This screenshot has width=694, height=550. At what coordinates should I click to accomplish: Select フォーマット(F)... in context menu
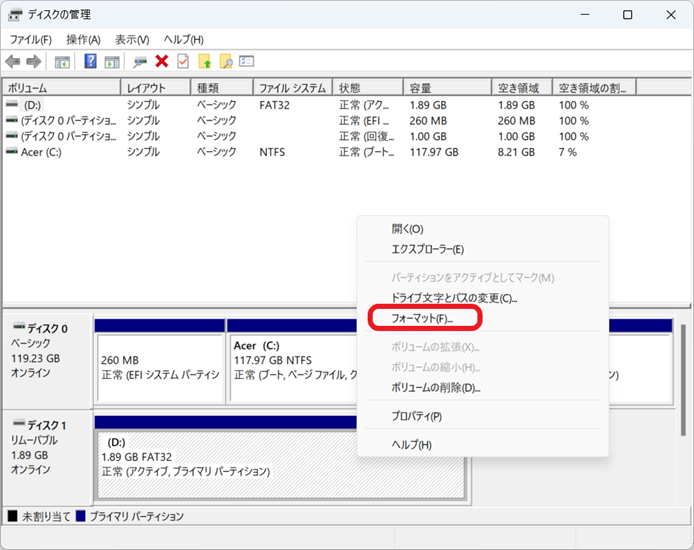click(423, 318)
